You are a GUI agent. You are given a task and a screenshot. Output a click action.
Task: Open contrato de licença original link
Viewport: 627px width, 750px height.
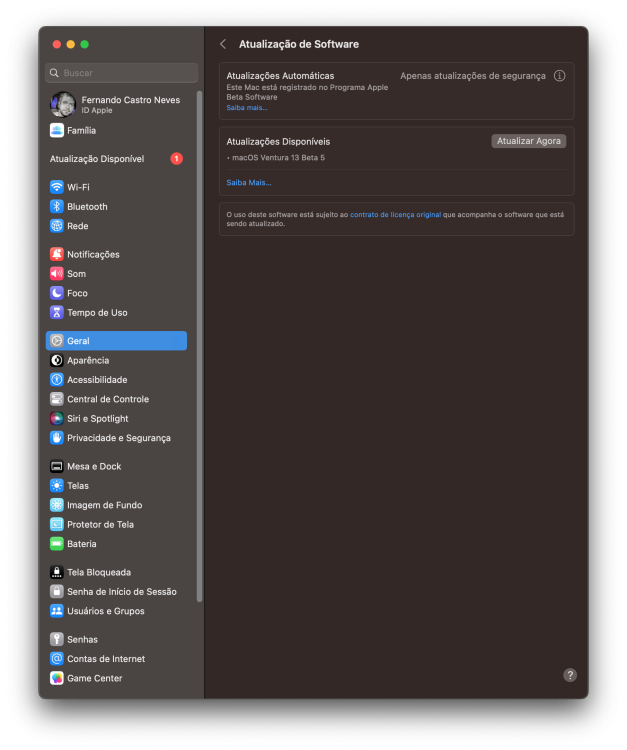(396, 215)
